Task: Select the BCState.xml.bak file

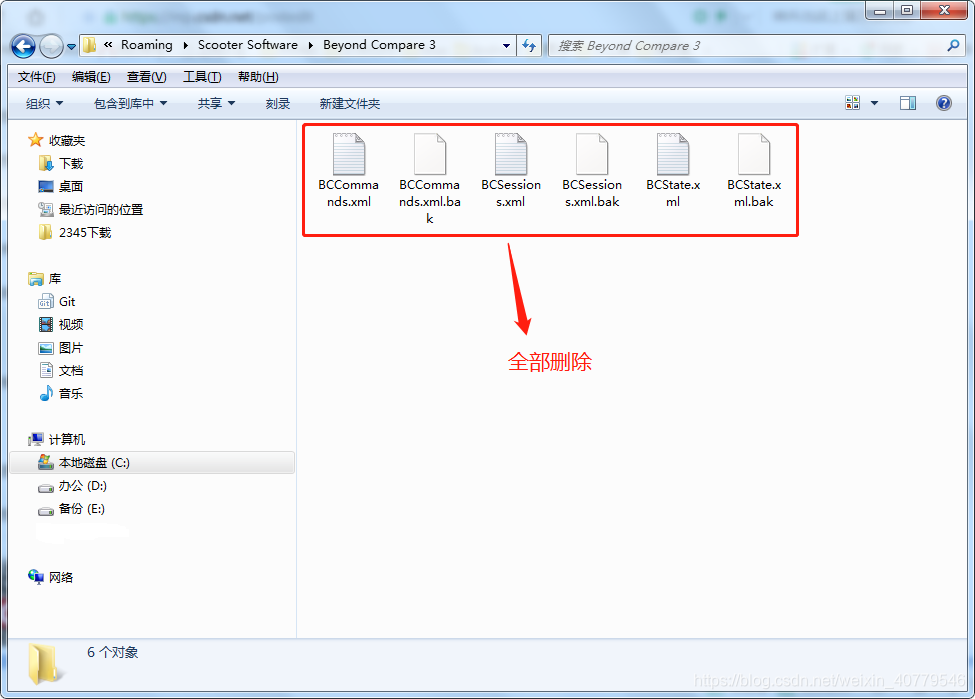Action: coord(754,170)
